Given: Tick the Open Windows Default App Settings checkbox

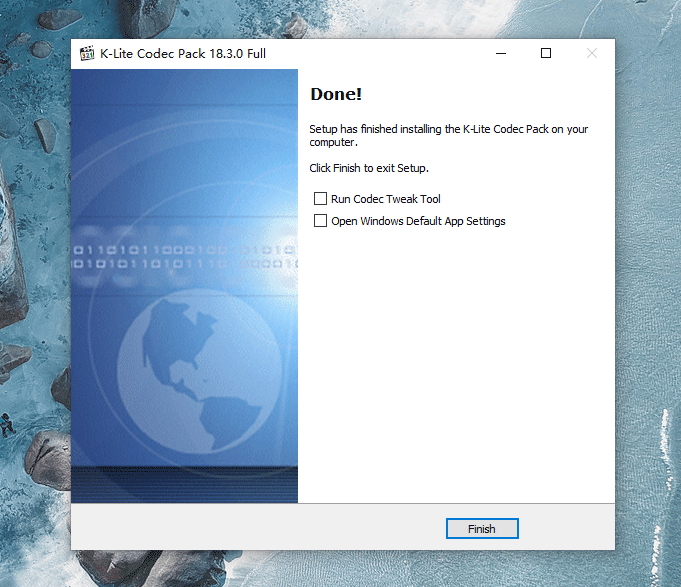Looking at the screenshot, I should click(321, 221).
